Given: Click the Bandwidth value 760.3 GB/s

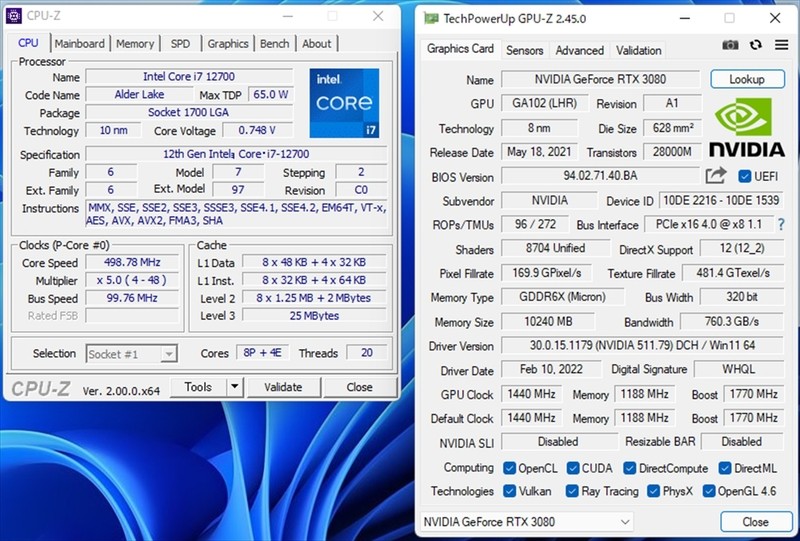Looking at the screenshot, I should [x=732, y=322].
